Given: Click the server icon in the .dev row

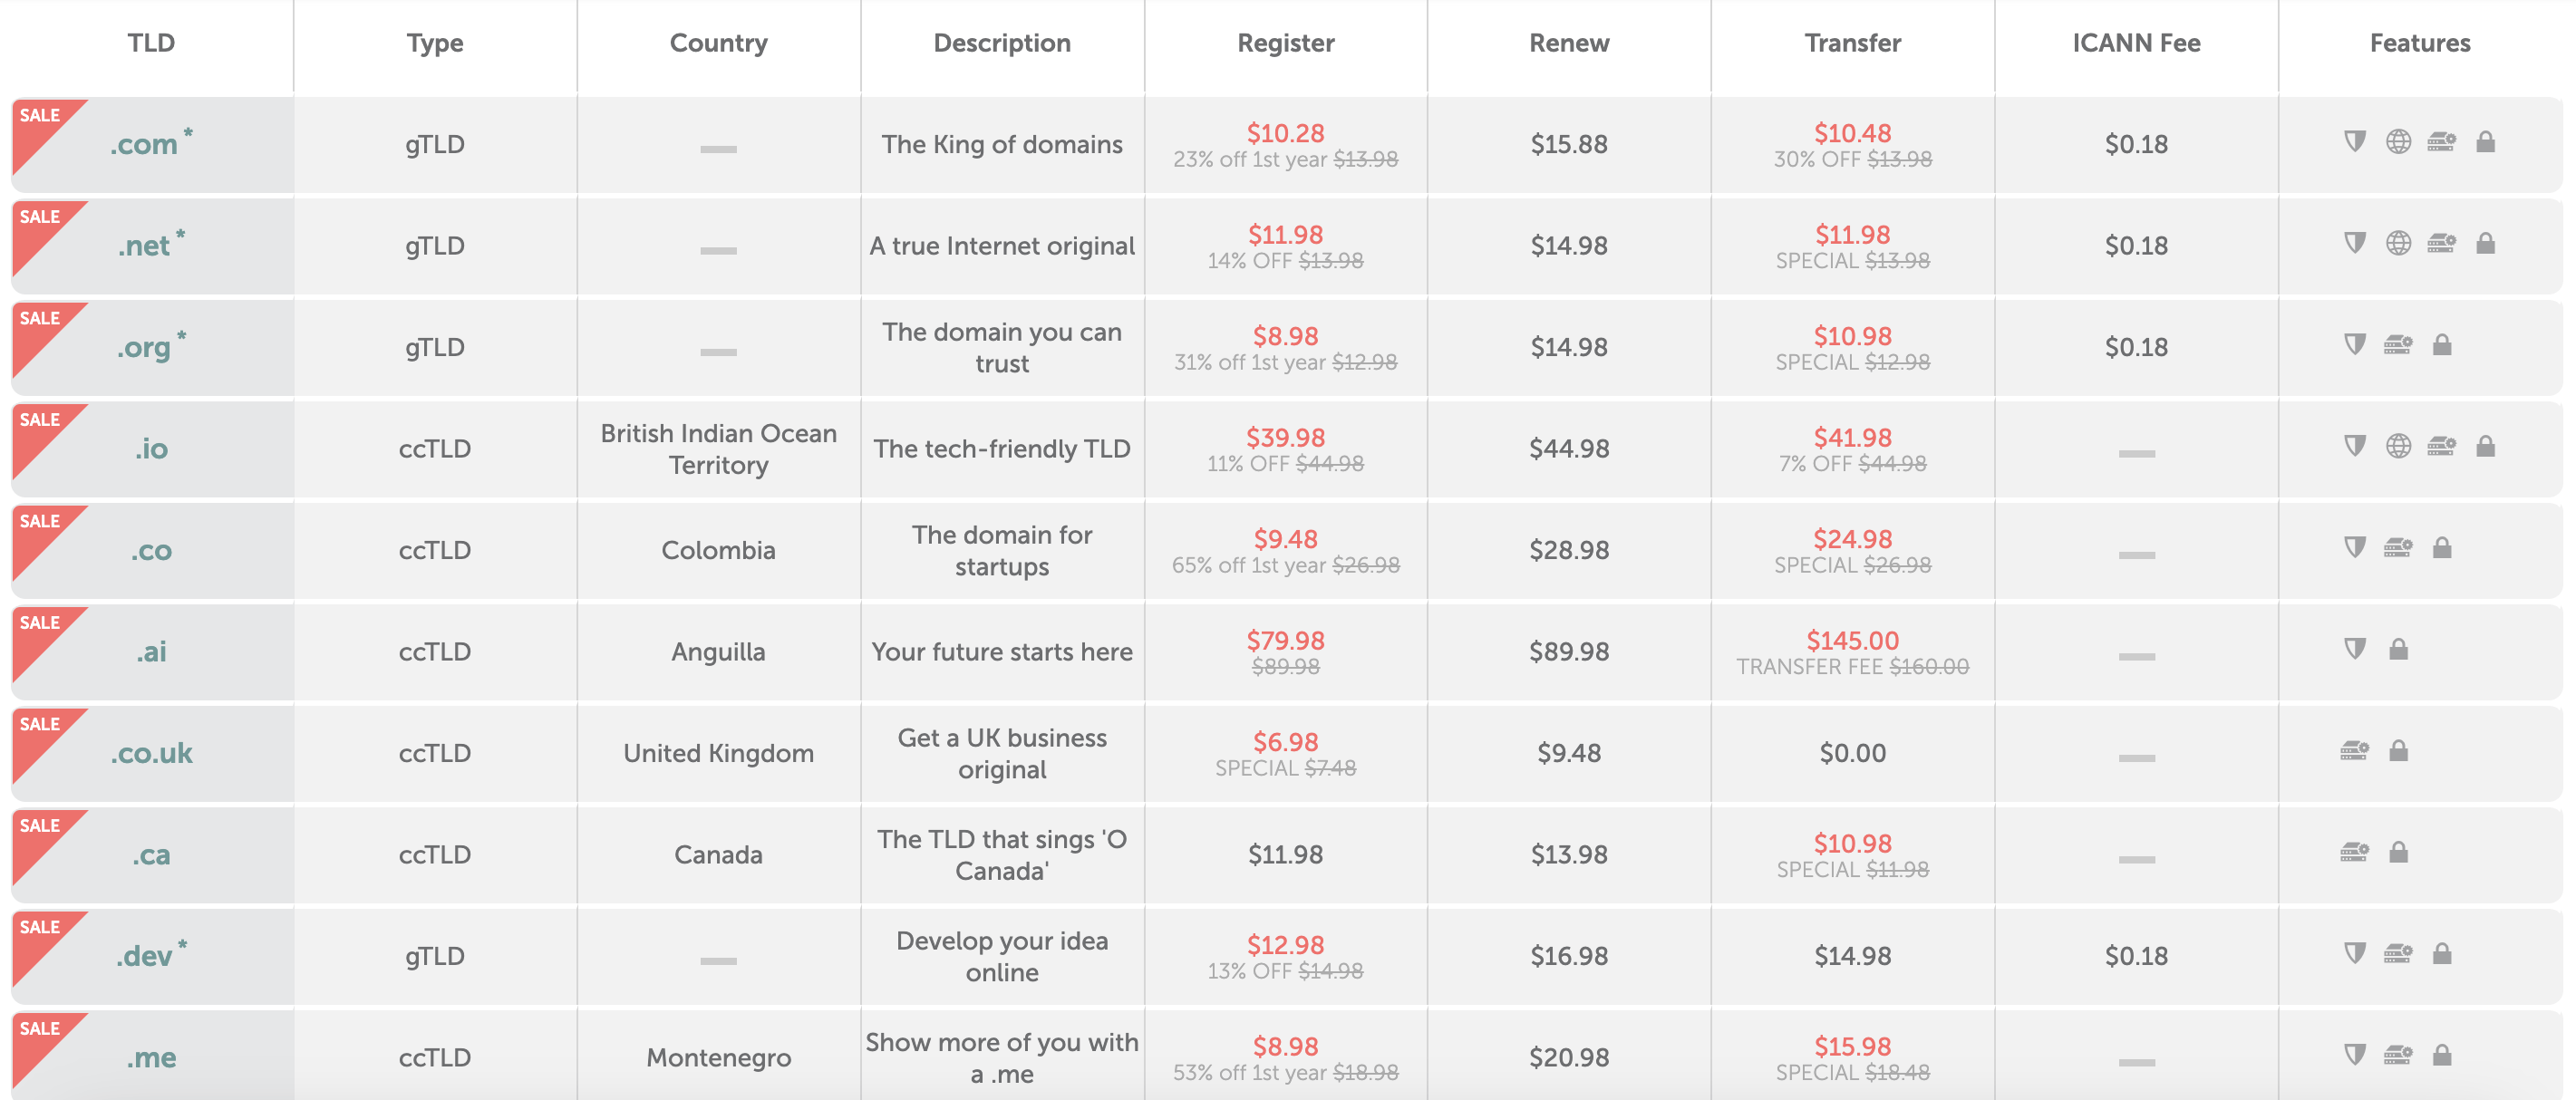Looking at the screenshot, I should [x=2398, y=953].
